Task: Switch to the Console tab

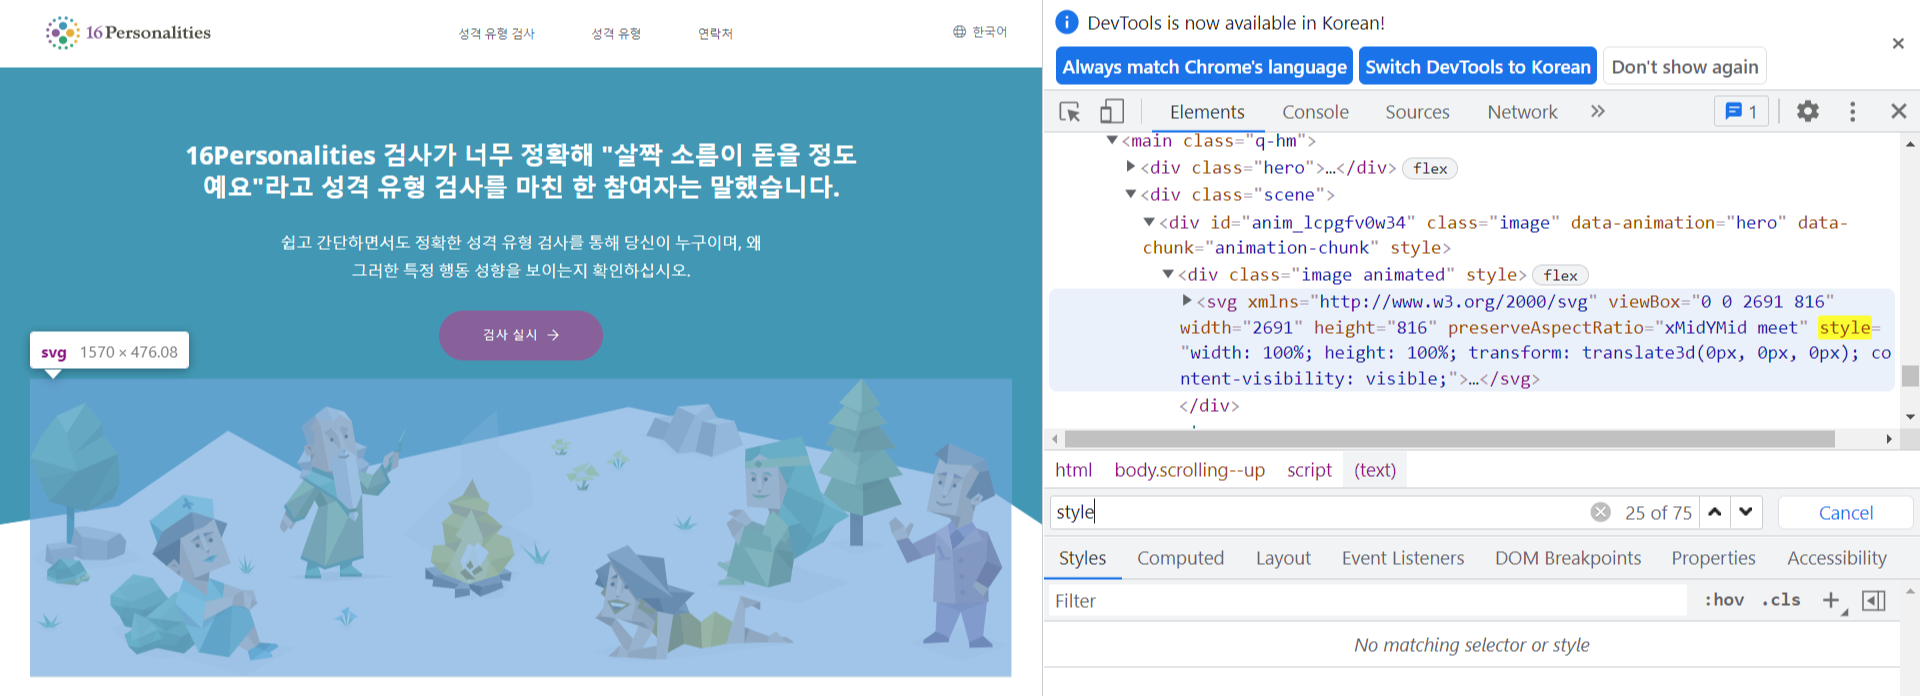Action: (1315, 112)
